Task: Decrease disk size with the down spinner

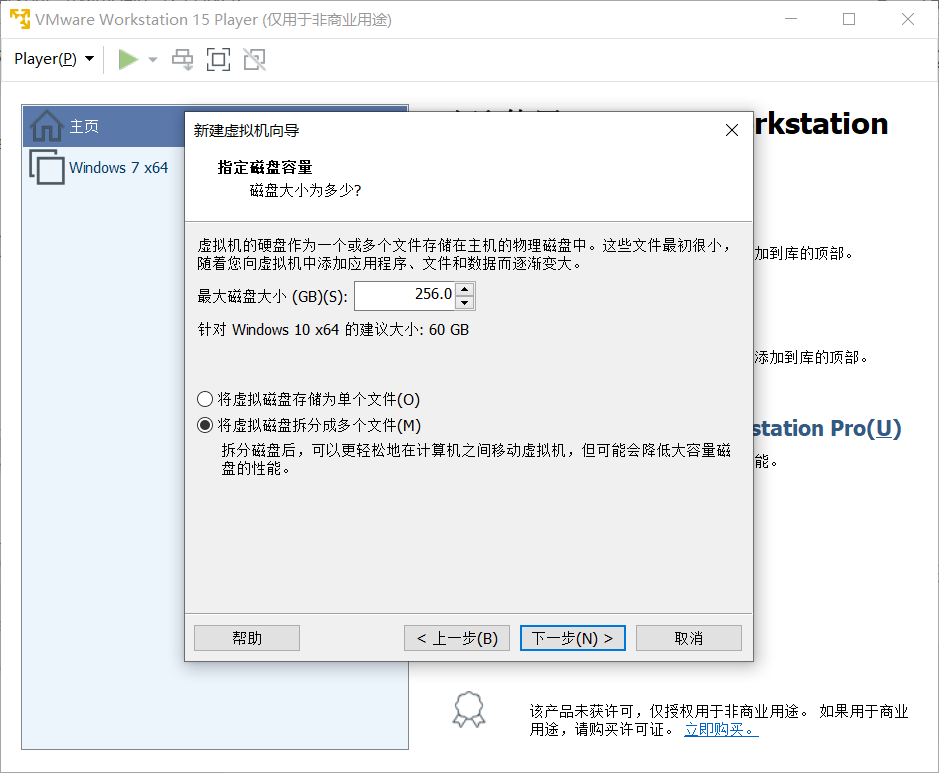Action: pyautogui.click(x=465, y=302)
